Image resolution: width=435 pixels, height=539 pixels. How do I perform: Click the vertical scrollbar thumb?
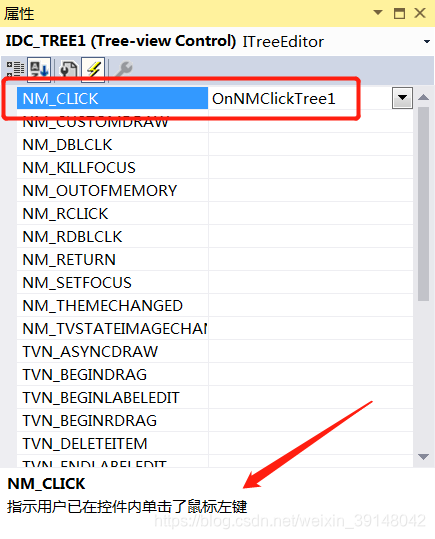(423, 204)
